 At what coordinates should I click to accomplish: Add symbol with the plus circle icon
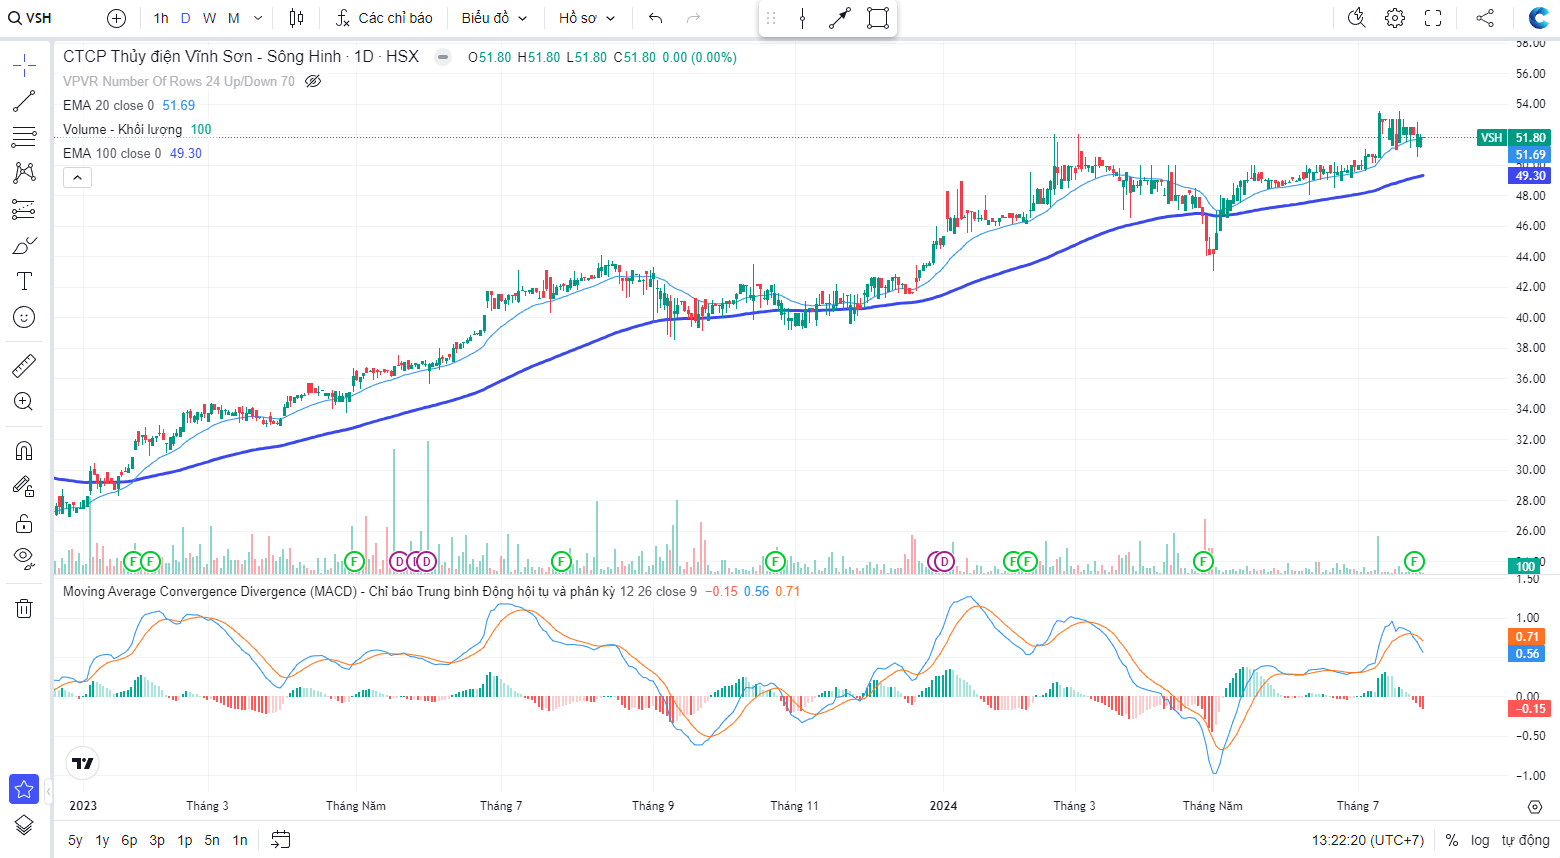coord(117,18)
